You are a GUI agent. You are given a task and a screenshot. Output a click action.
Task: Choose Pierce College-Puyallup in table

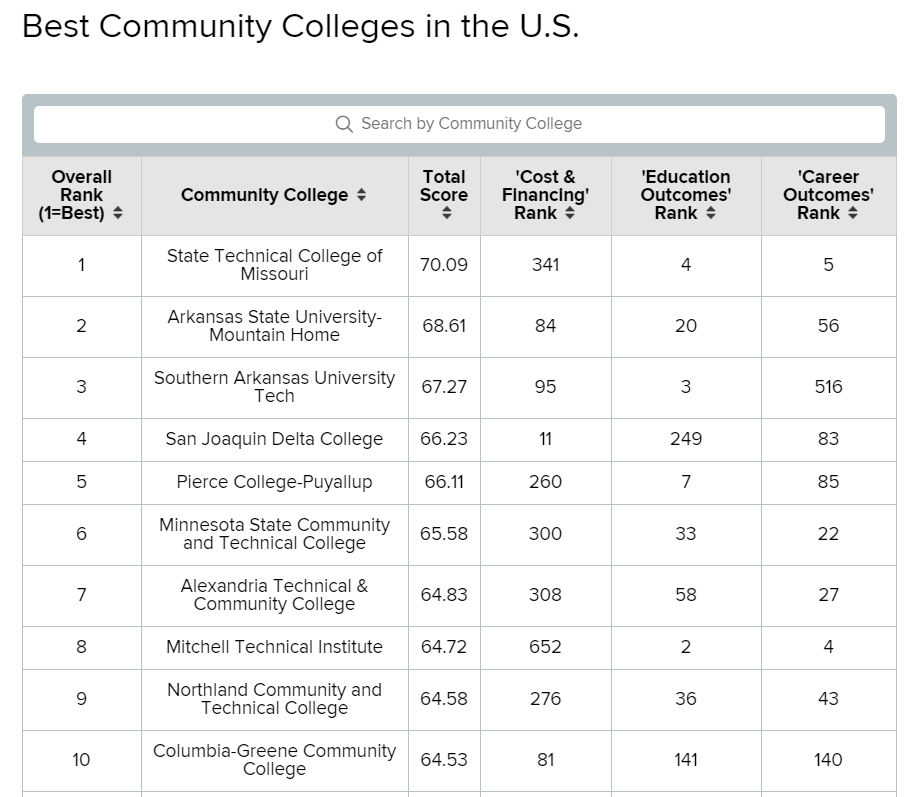(274, 482)
